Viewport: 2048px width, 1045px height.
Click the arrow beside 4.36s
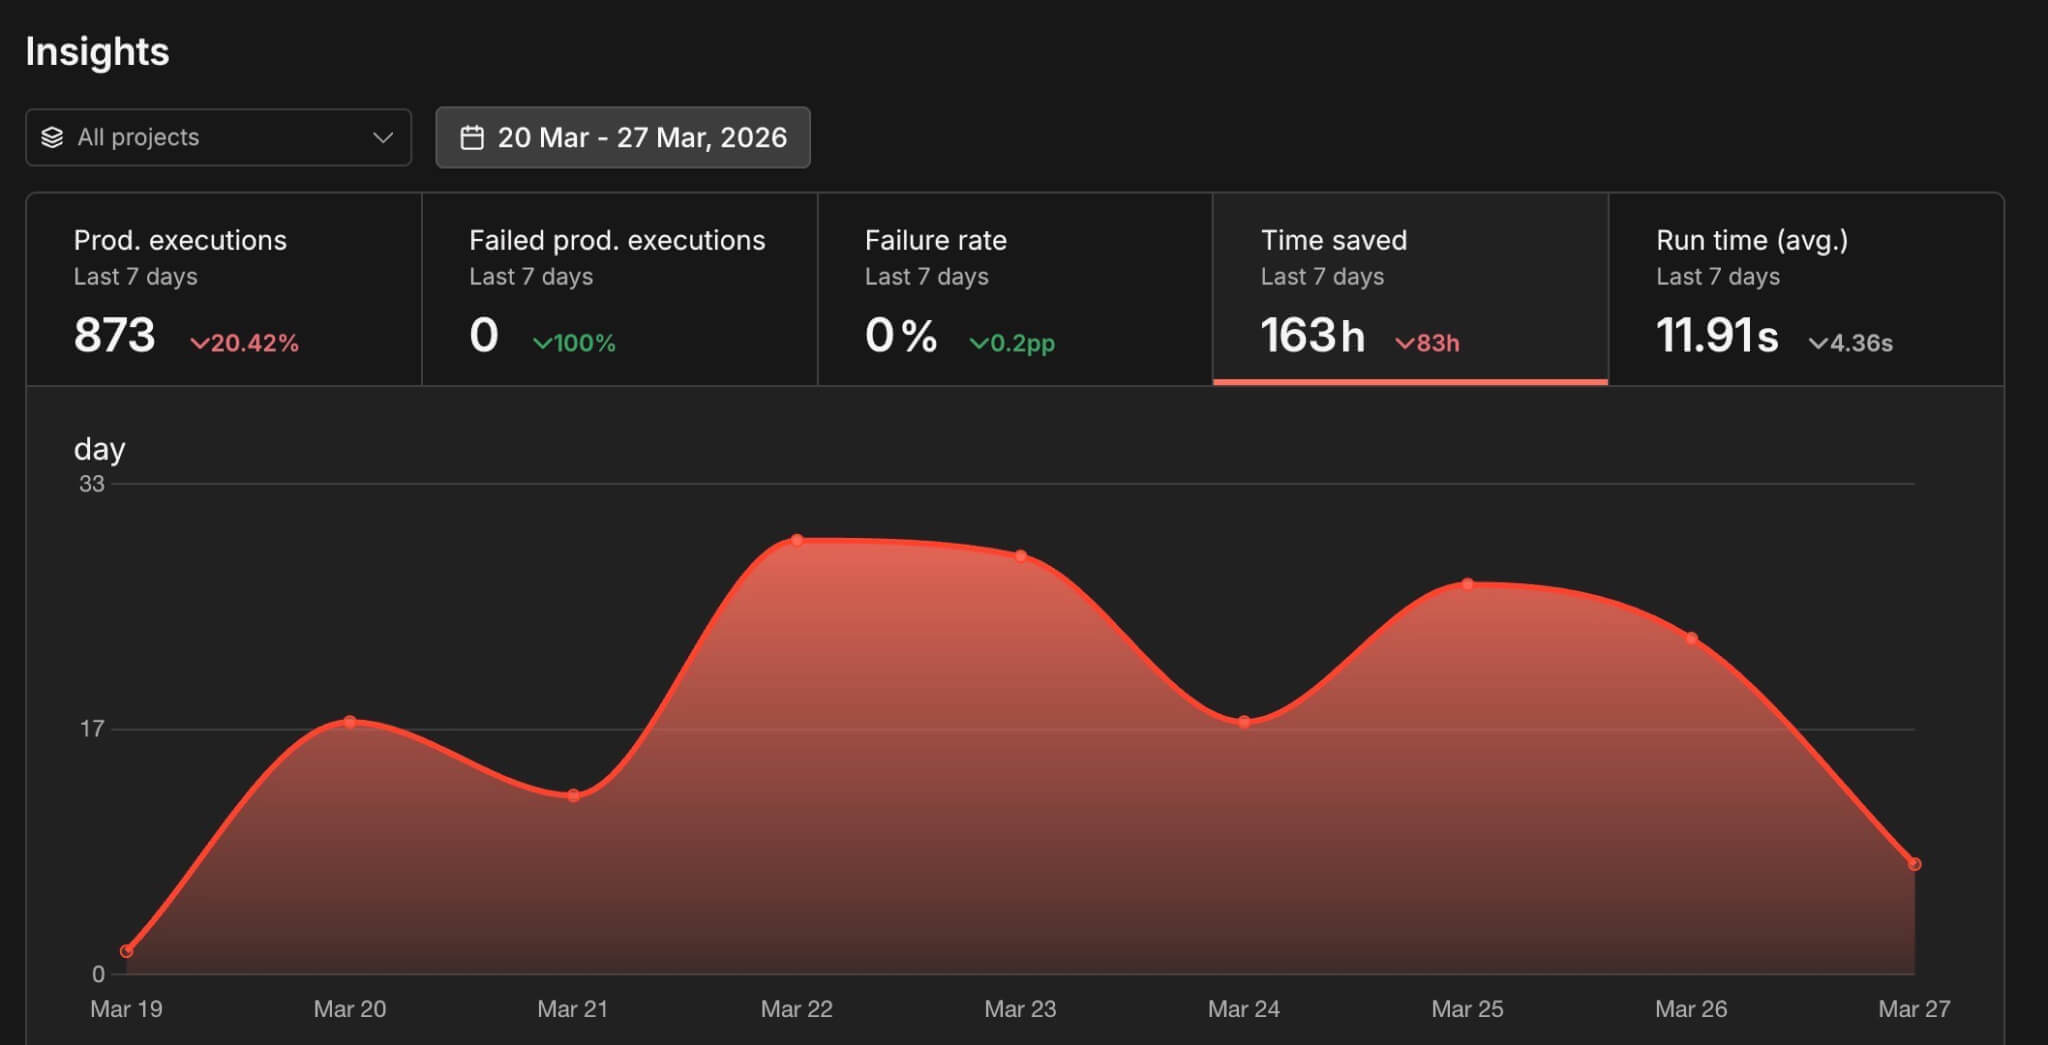(x=1817, y=344)
